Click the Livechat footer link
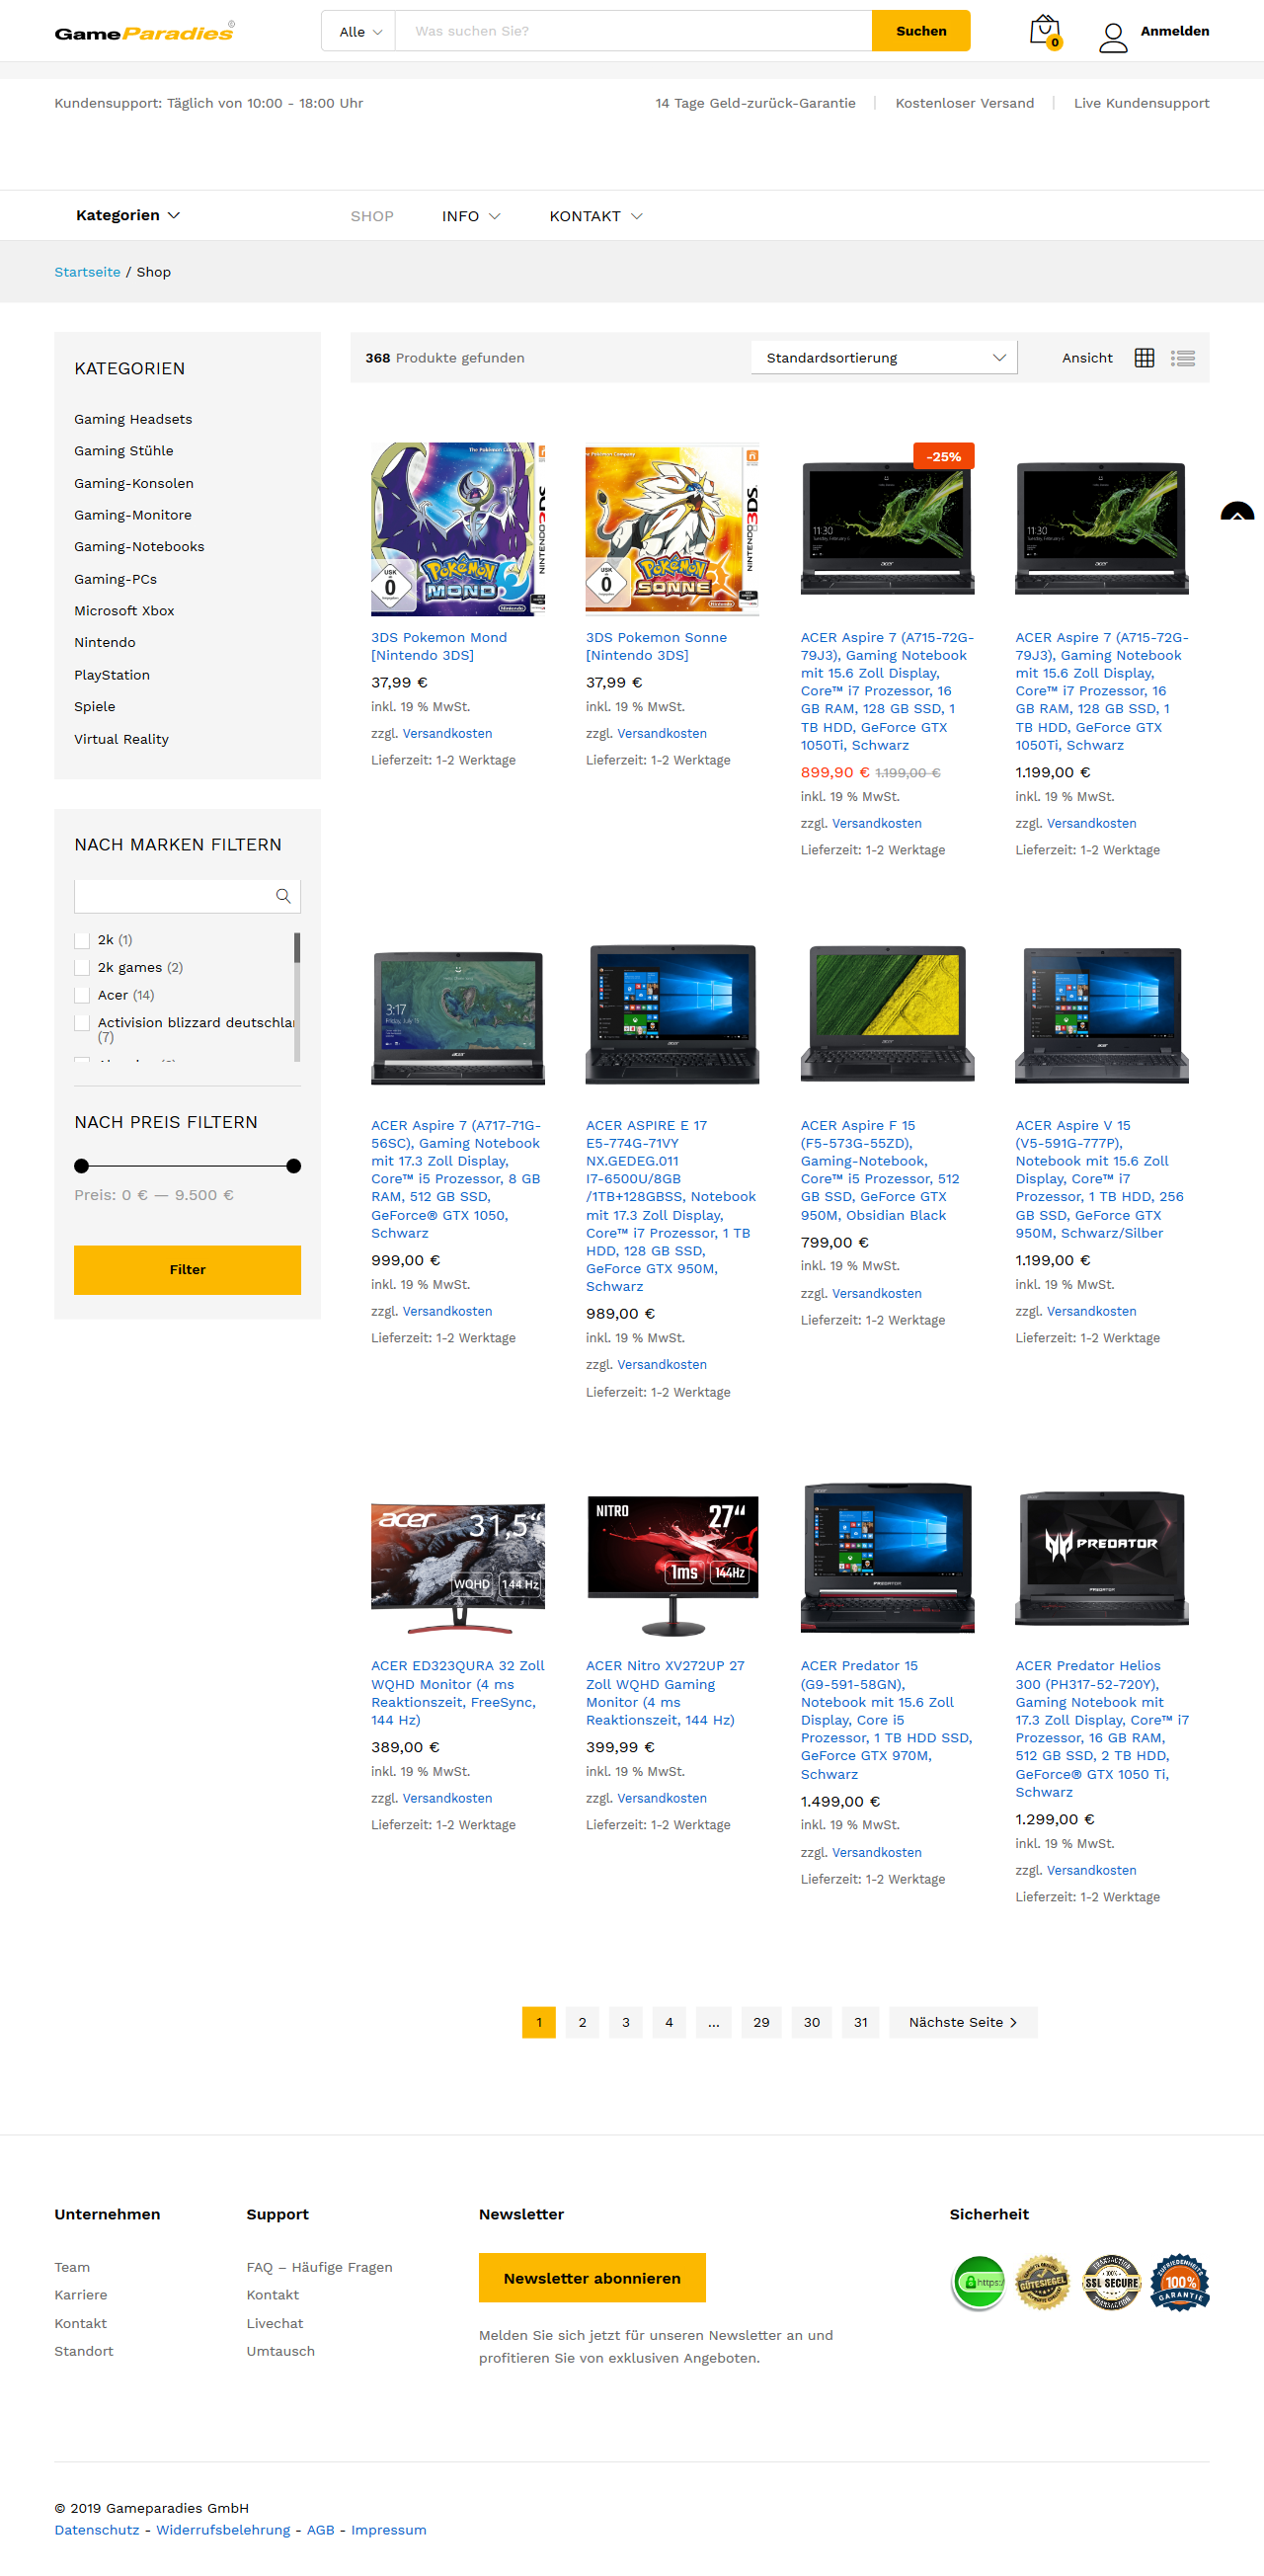Screen dimensions: 1264x2576 [x=275, y=2323]
